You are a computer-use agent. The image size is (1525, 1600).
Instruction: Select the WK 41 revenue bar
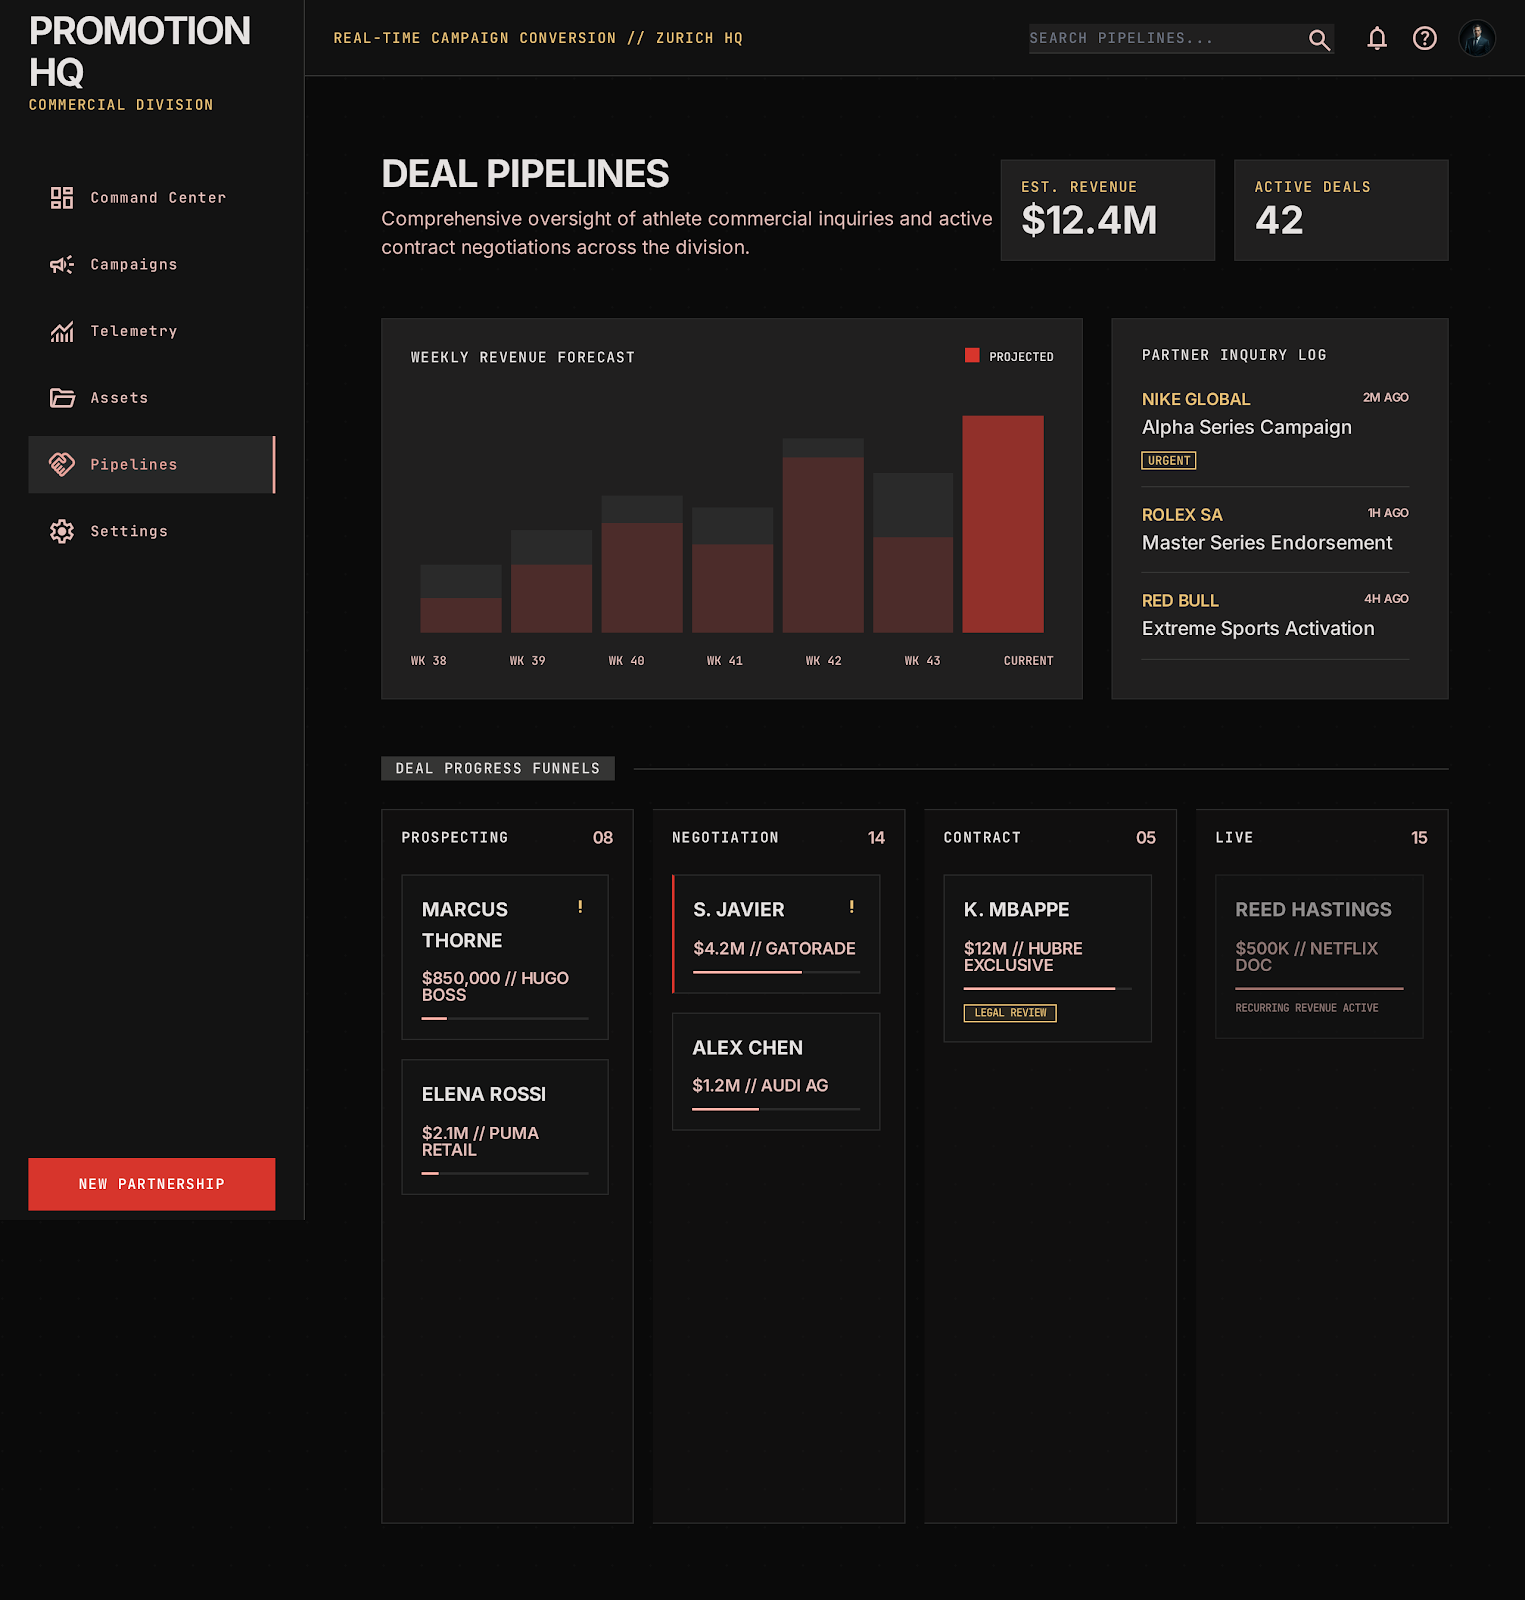click(x=733, y=570)
